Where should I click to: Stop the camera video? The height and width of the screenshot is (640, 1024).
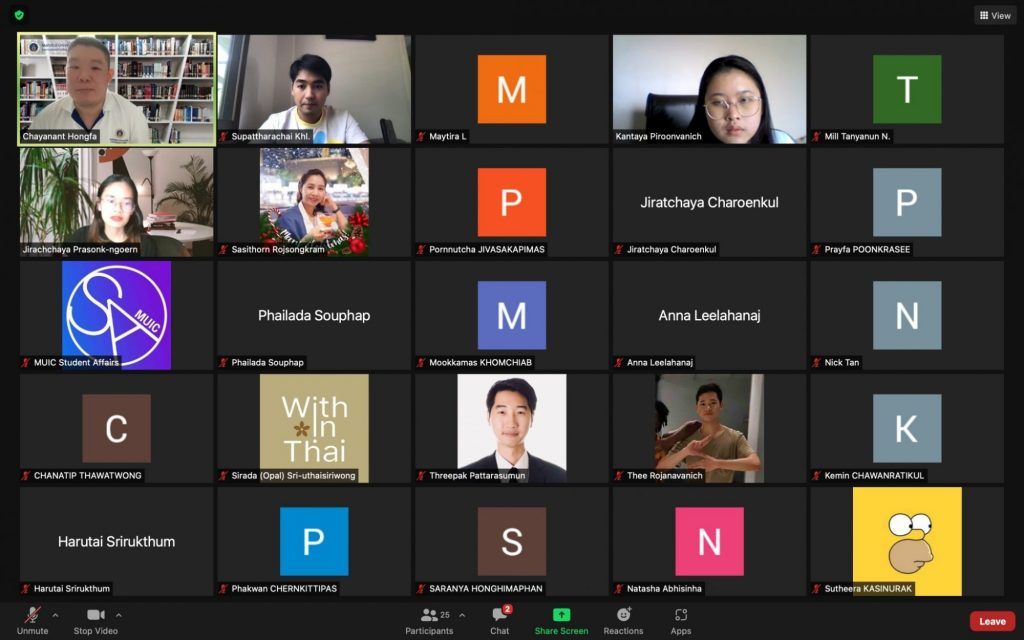pos(95,619)
